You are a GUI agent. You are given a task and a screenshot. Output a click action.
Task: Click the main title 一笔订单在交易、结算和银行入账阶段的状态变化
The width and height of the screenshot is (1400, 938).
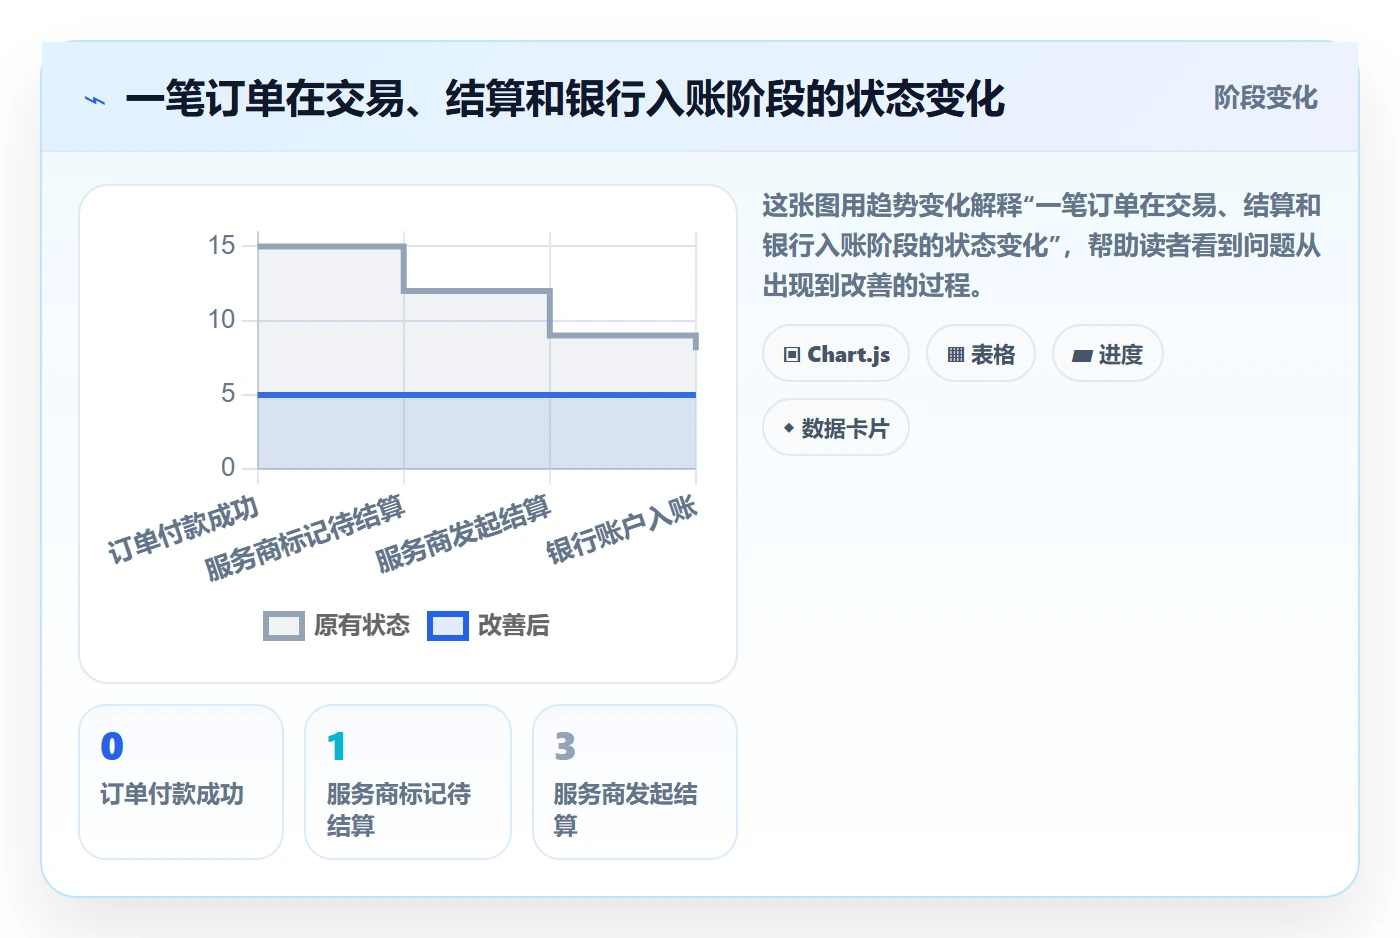click(565, 99)
